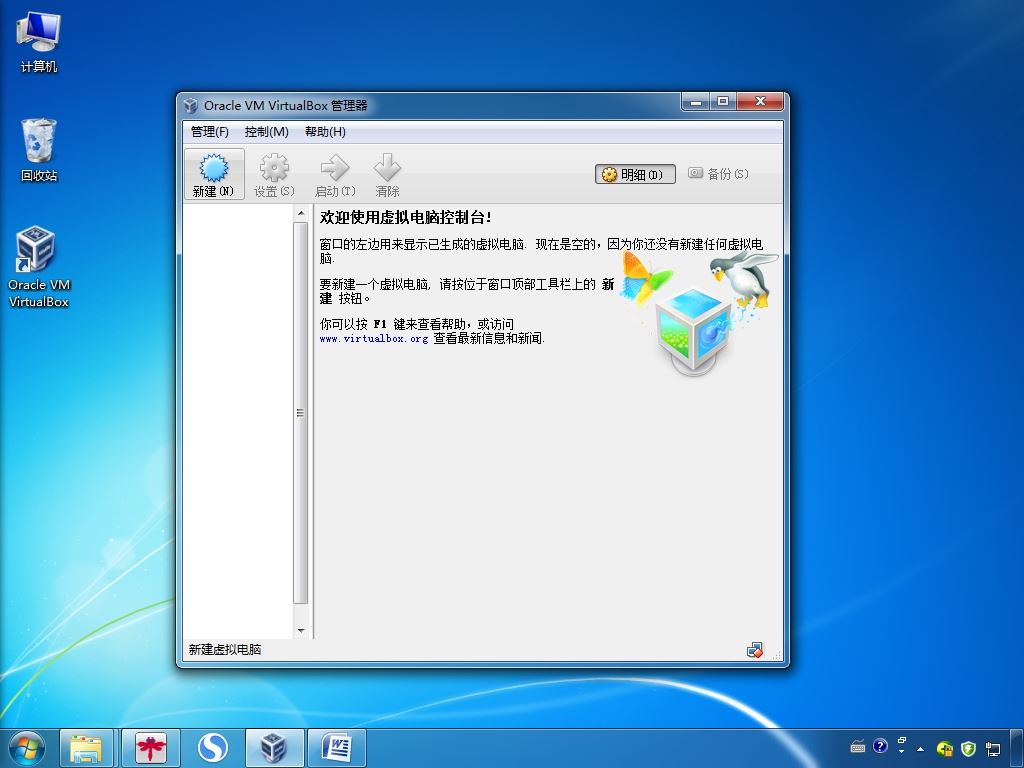
Task: Click the 设置(S) gear toolbar icon
Action: (274, 174)
